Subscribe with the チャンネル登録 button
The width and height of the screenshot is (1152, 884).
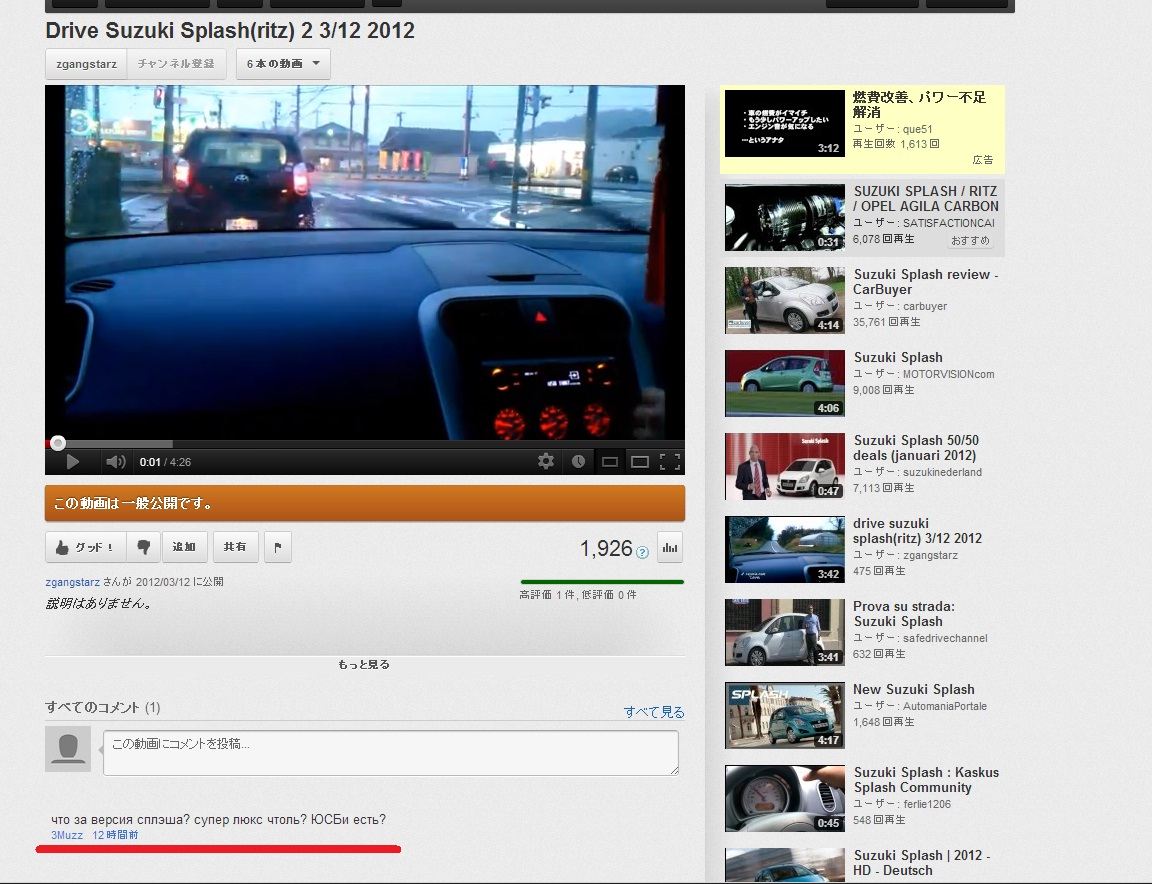(176, 64)
